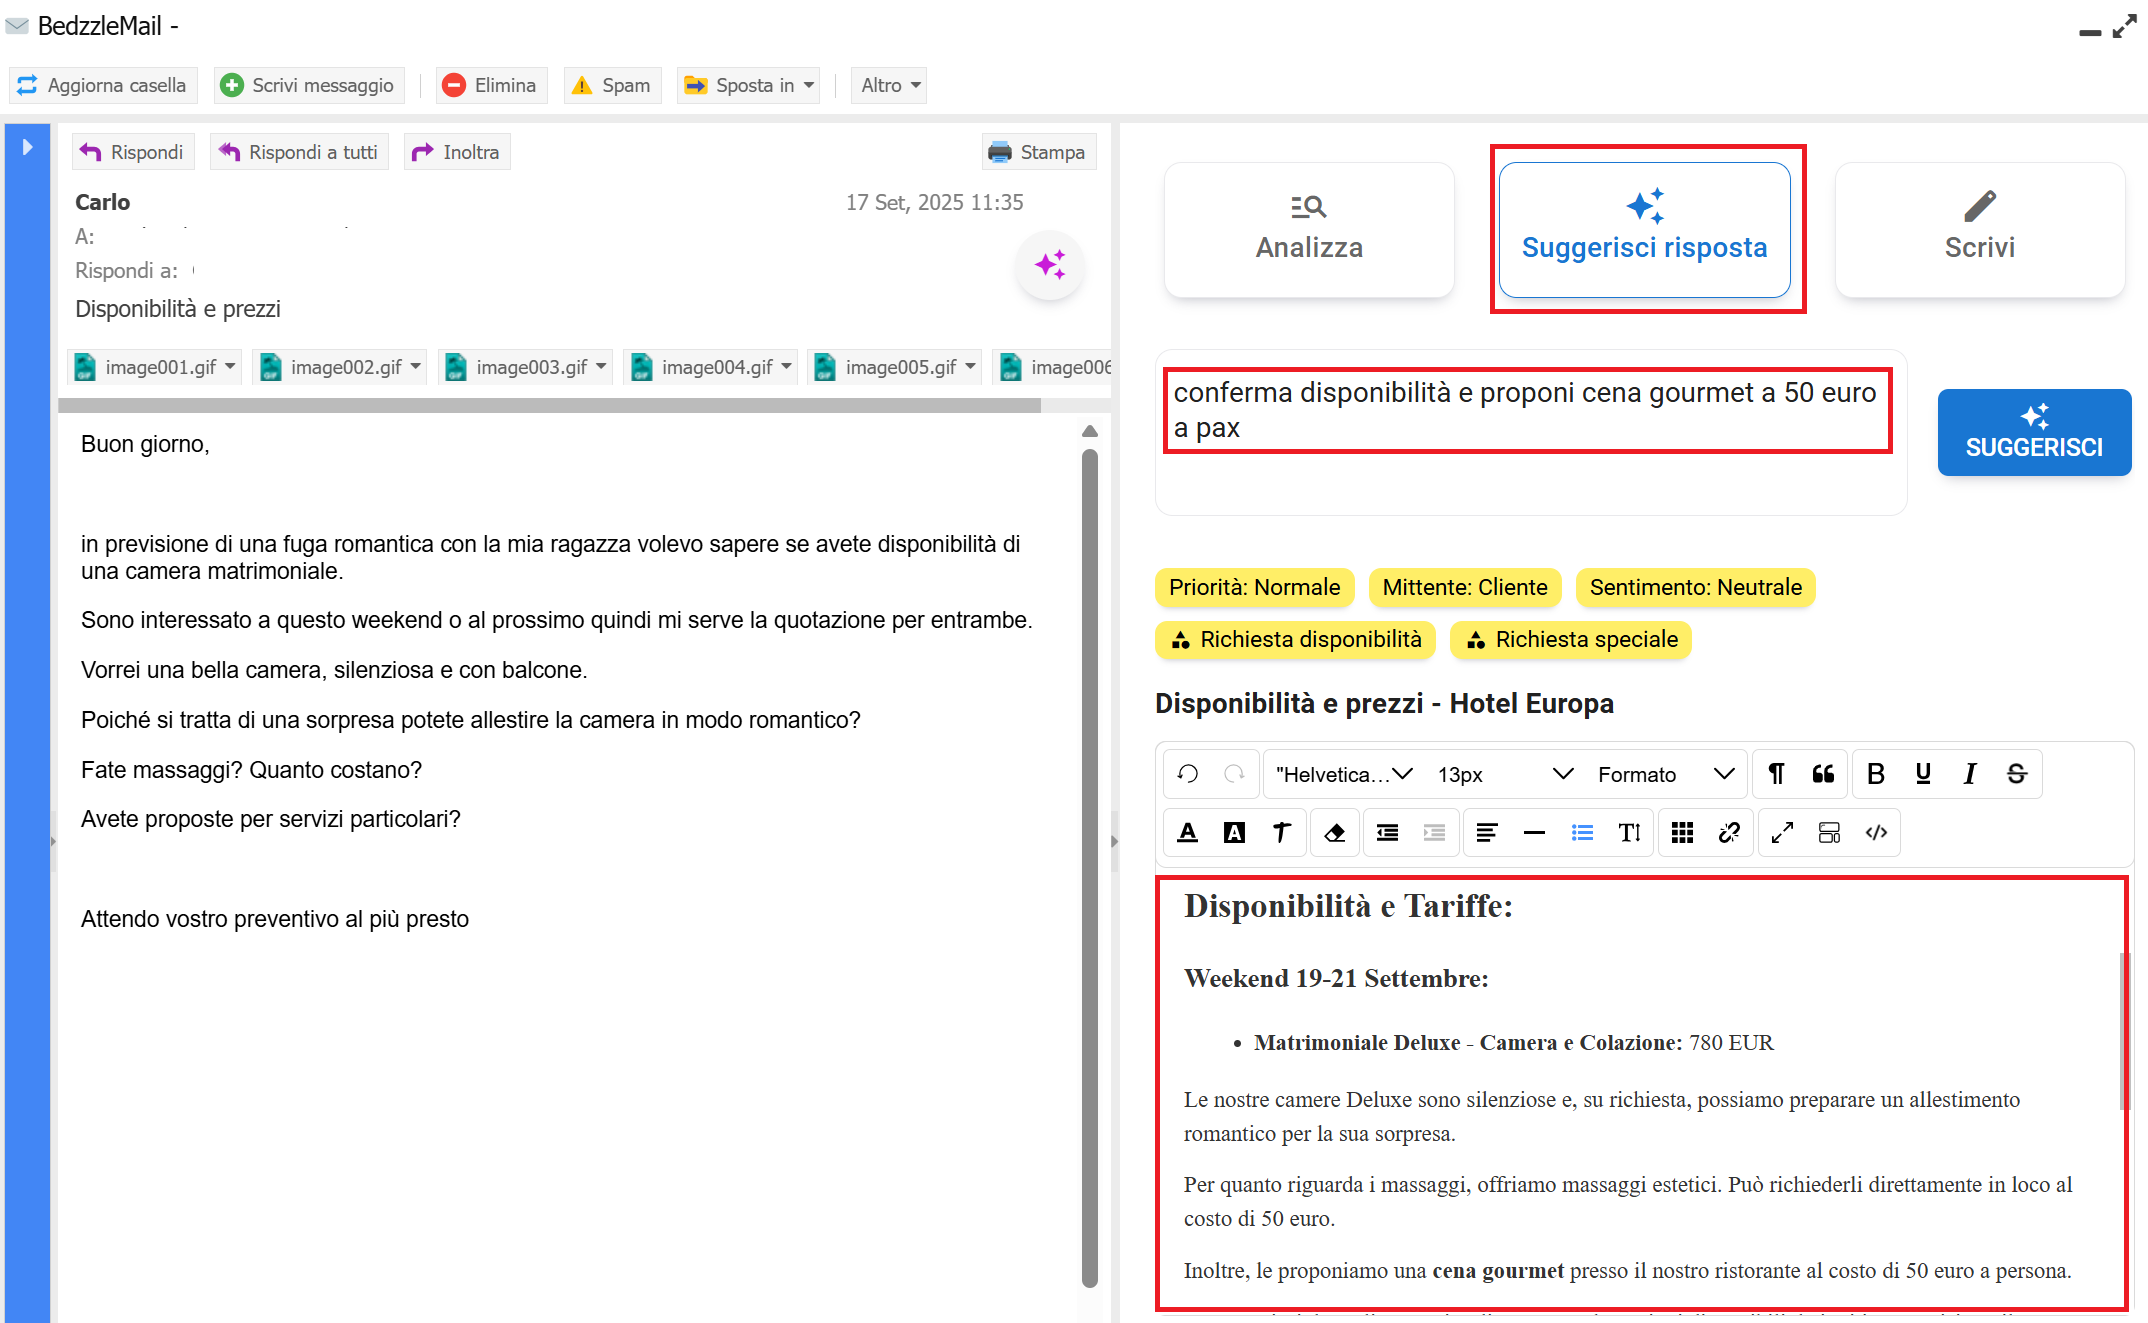2148x1323 pixels.
Task: Open the text color picker icon
Action: click(x=1188, y=833)
